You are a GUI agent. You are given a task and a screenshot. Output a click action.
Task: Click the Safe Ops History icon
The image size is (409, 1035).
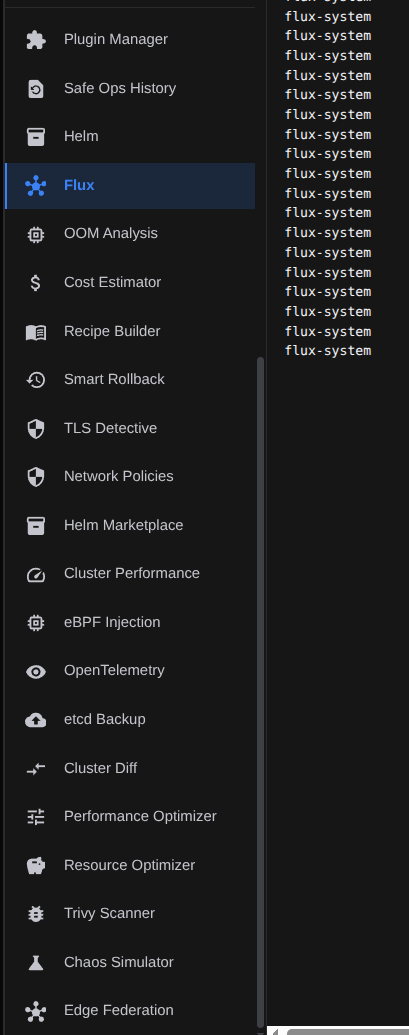click(36, 88)
